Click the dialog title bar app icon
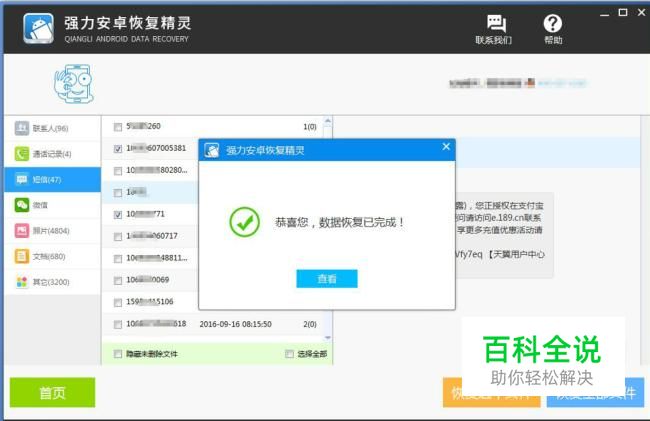Screen dimensions: 650x421 tap(212, 150)
